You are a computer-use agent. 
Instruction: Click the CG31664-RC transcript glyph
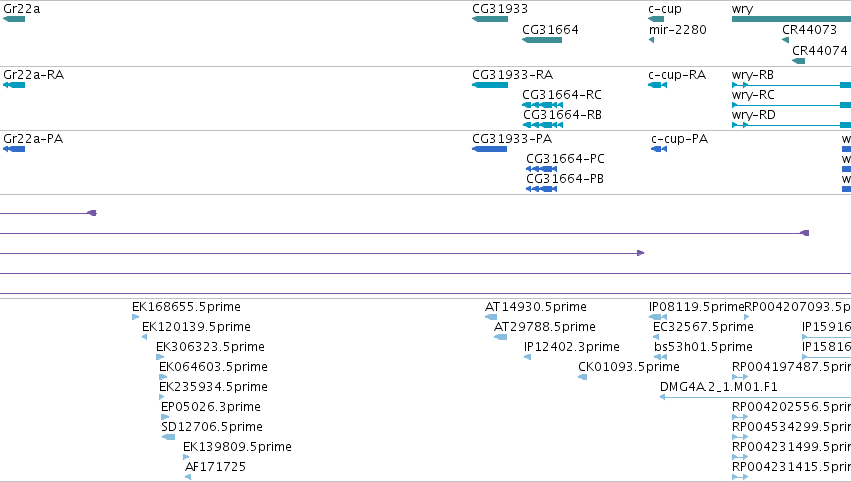543,105
